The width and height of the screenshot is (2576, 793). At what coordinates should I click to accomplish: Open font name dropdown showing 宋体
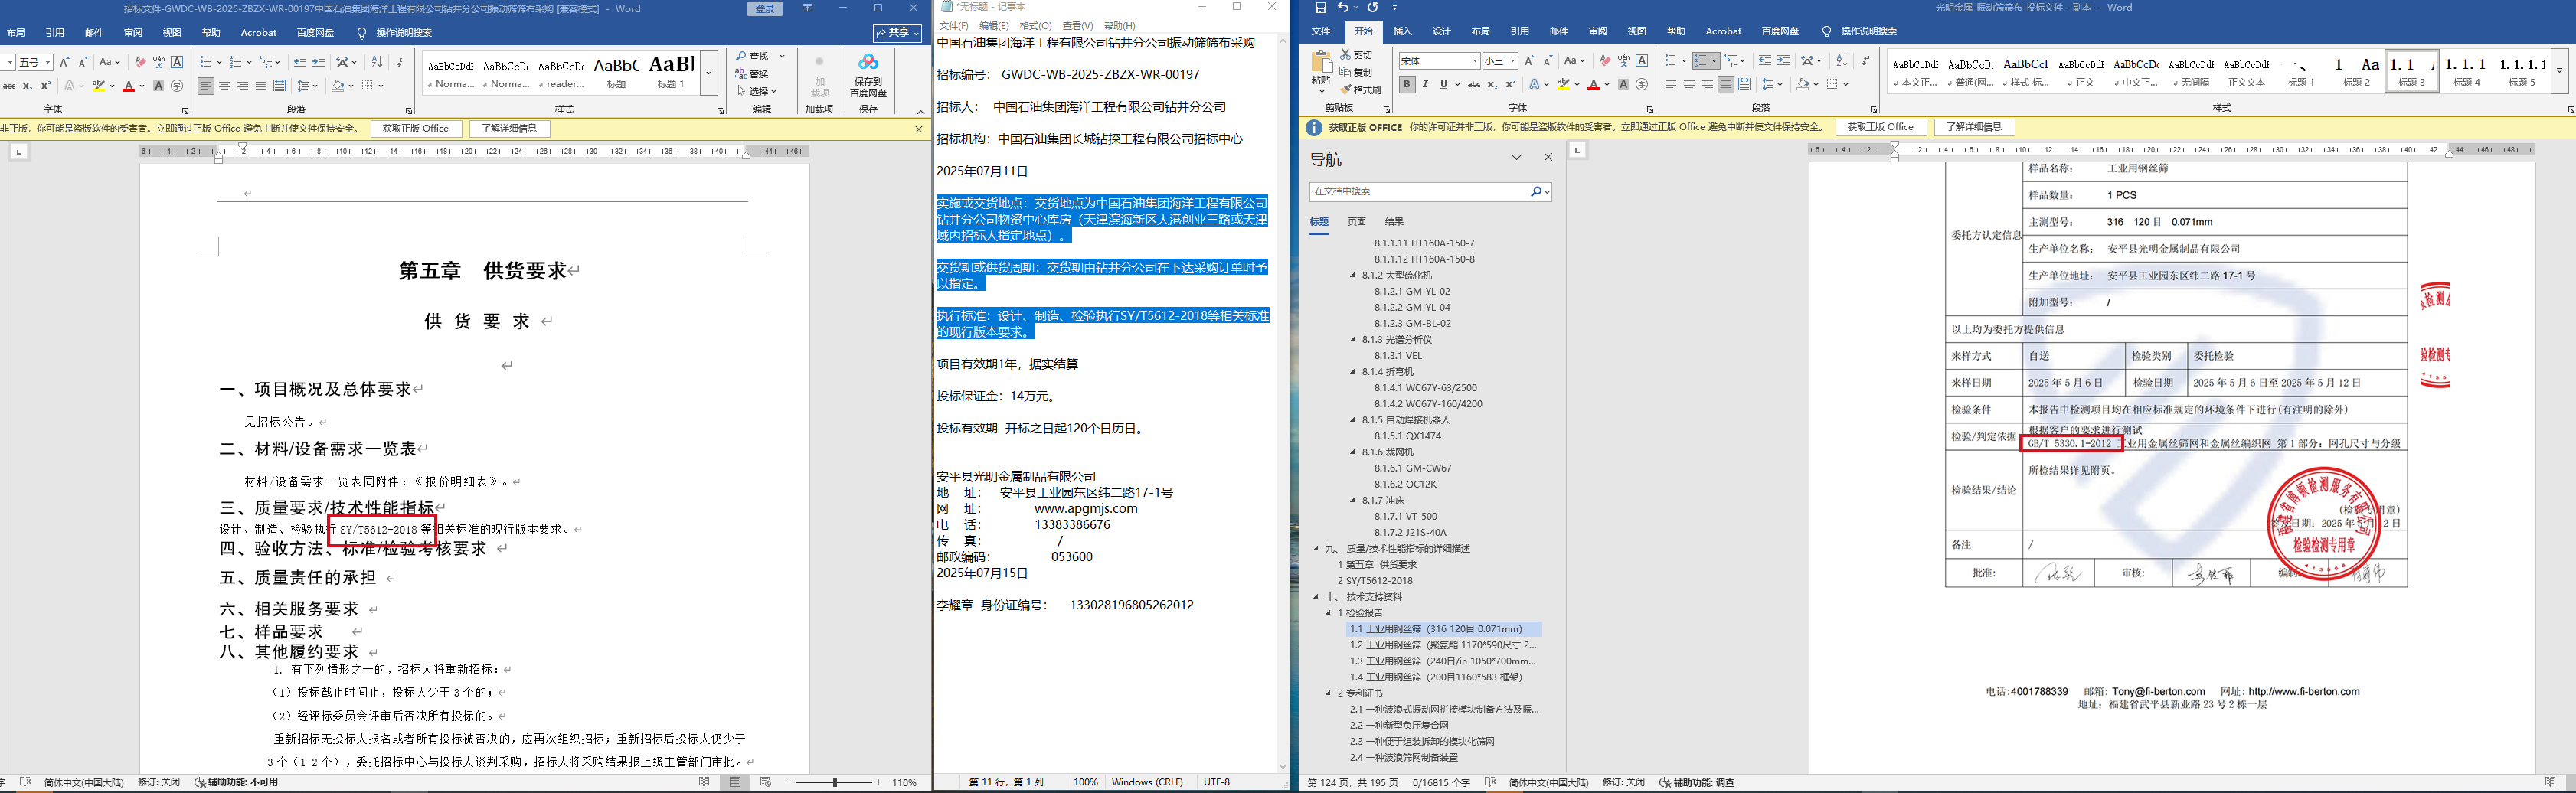1474,61
